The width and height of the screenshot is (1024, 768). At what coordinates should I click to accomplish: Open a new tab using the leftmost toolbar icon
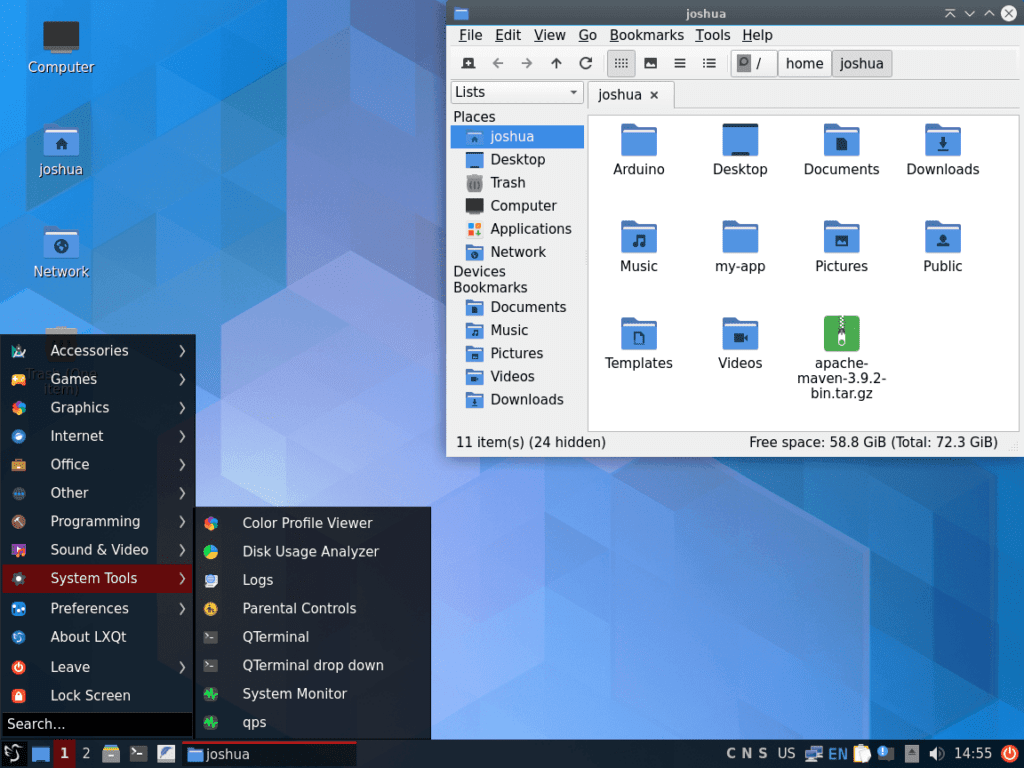tap(468, 63)
